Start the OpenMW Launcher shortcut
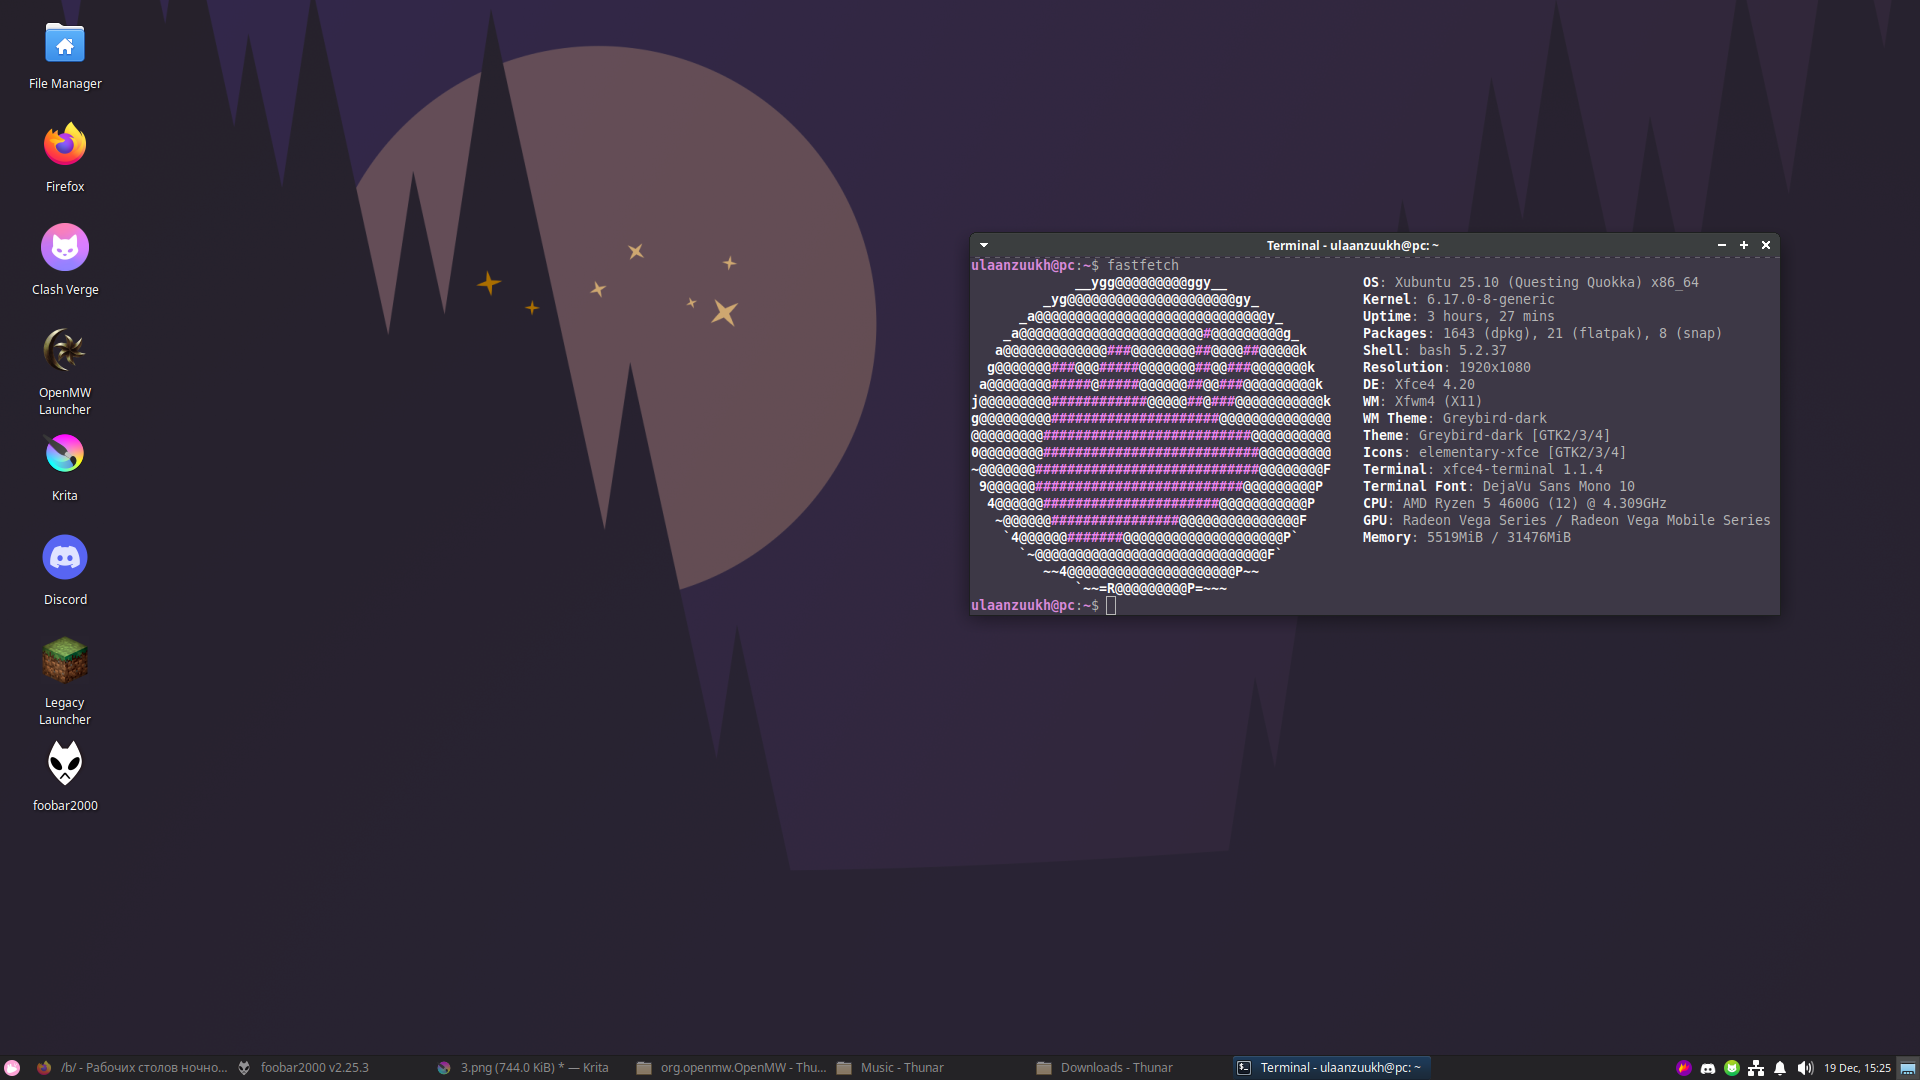Screen dimensions: 1920x1080 point(65,351)
